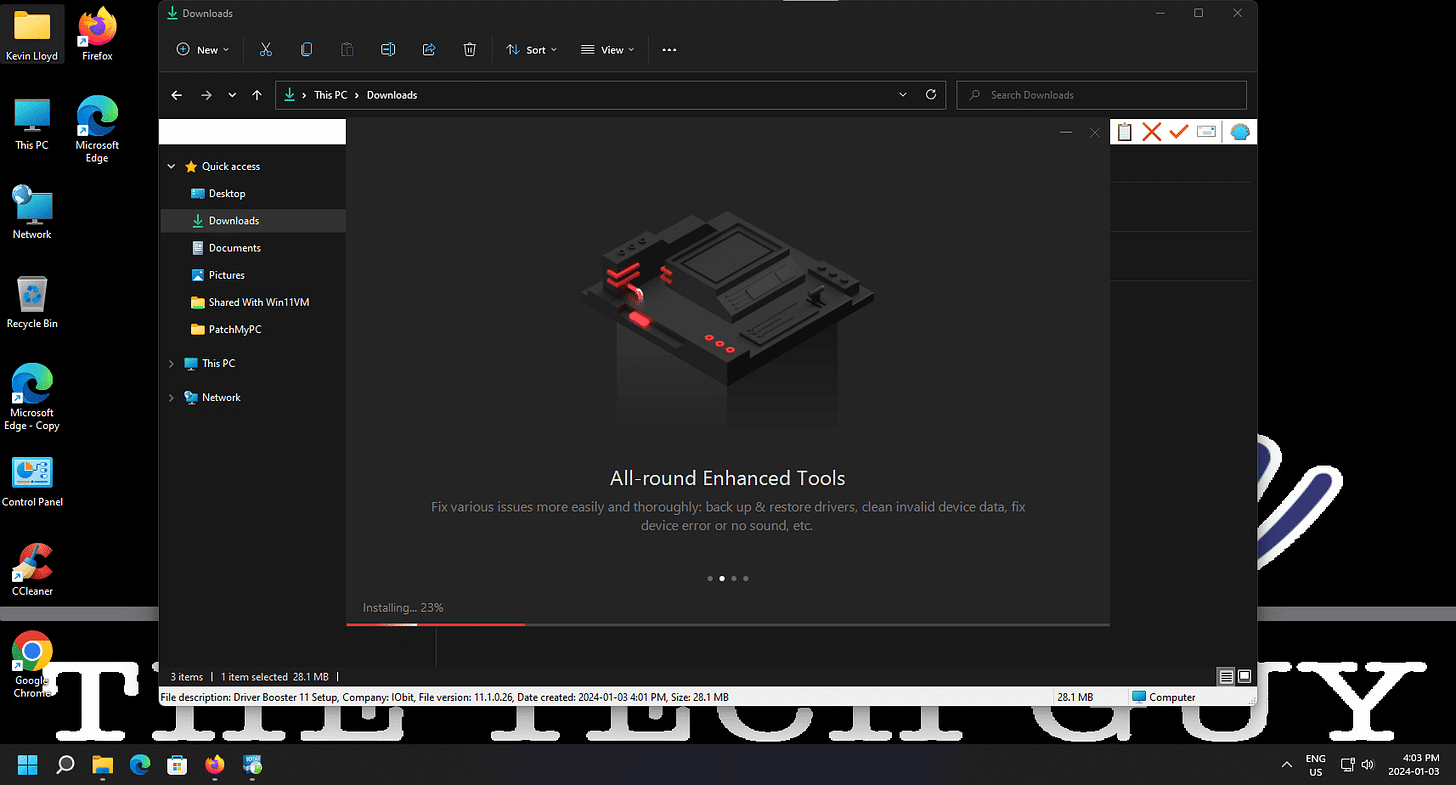1456x785 pixels.
Task: Open Control Panel desktop icon
Action: click(32, 481)
